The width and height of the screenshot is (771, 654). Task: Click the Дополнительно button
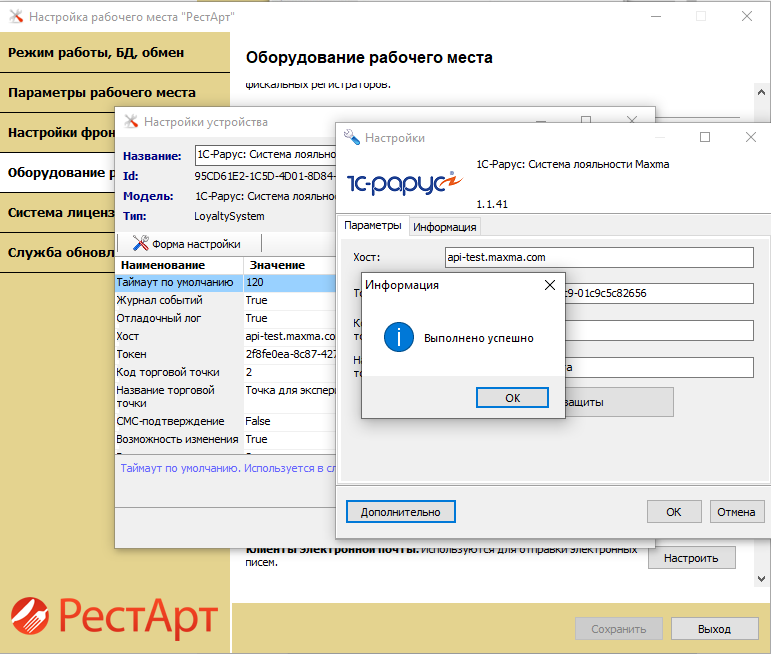coord(400,511)
